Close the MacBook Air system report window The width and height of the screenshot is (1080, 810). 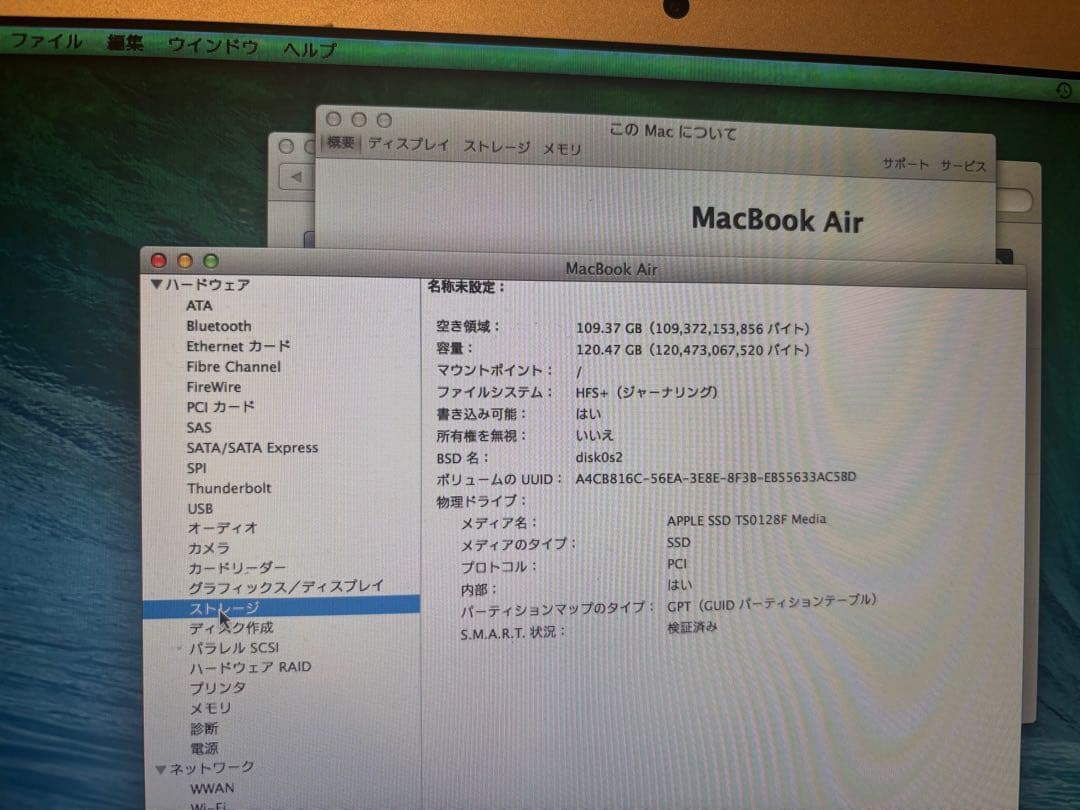click(158, 260)
